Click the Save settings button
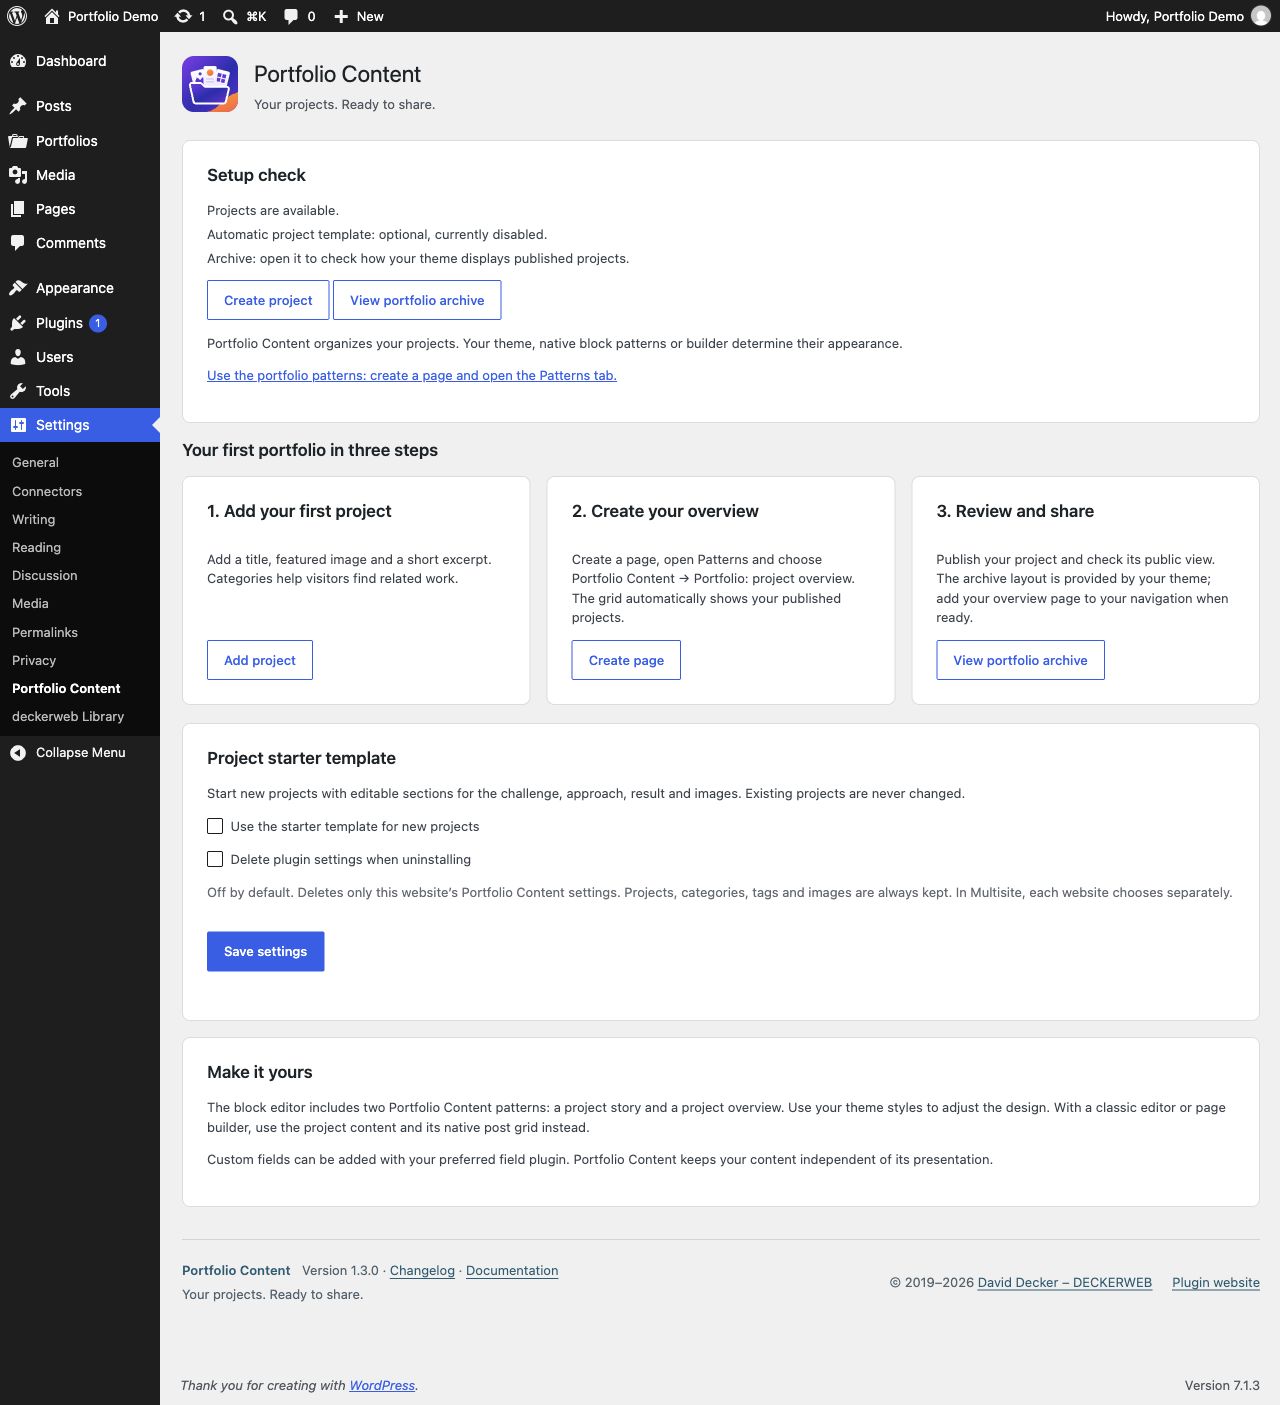 pyautogui.click(x=265, y=951)
